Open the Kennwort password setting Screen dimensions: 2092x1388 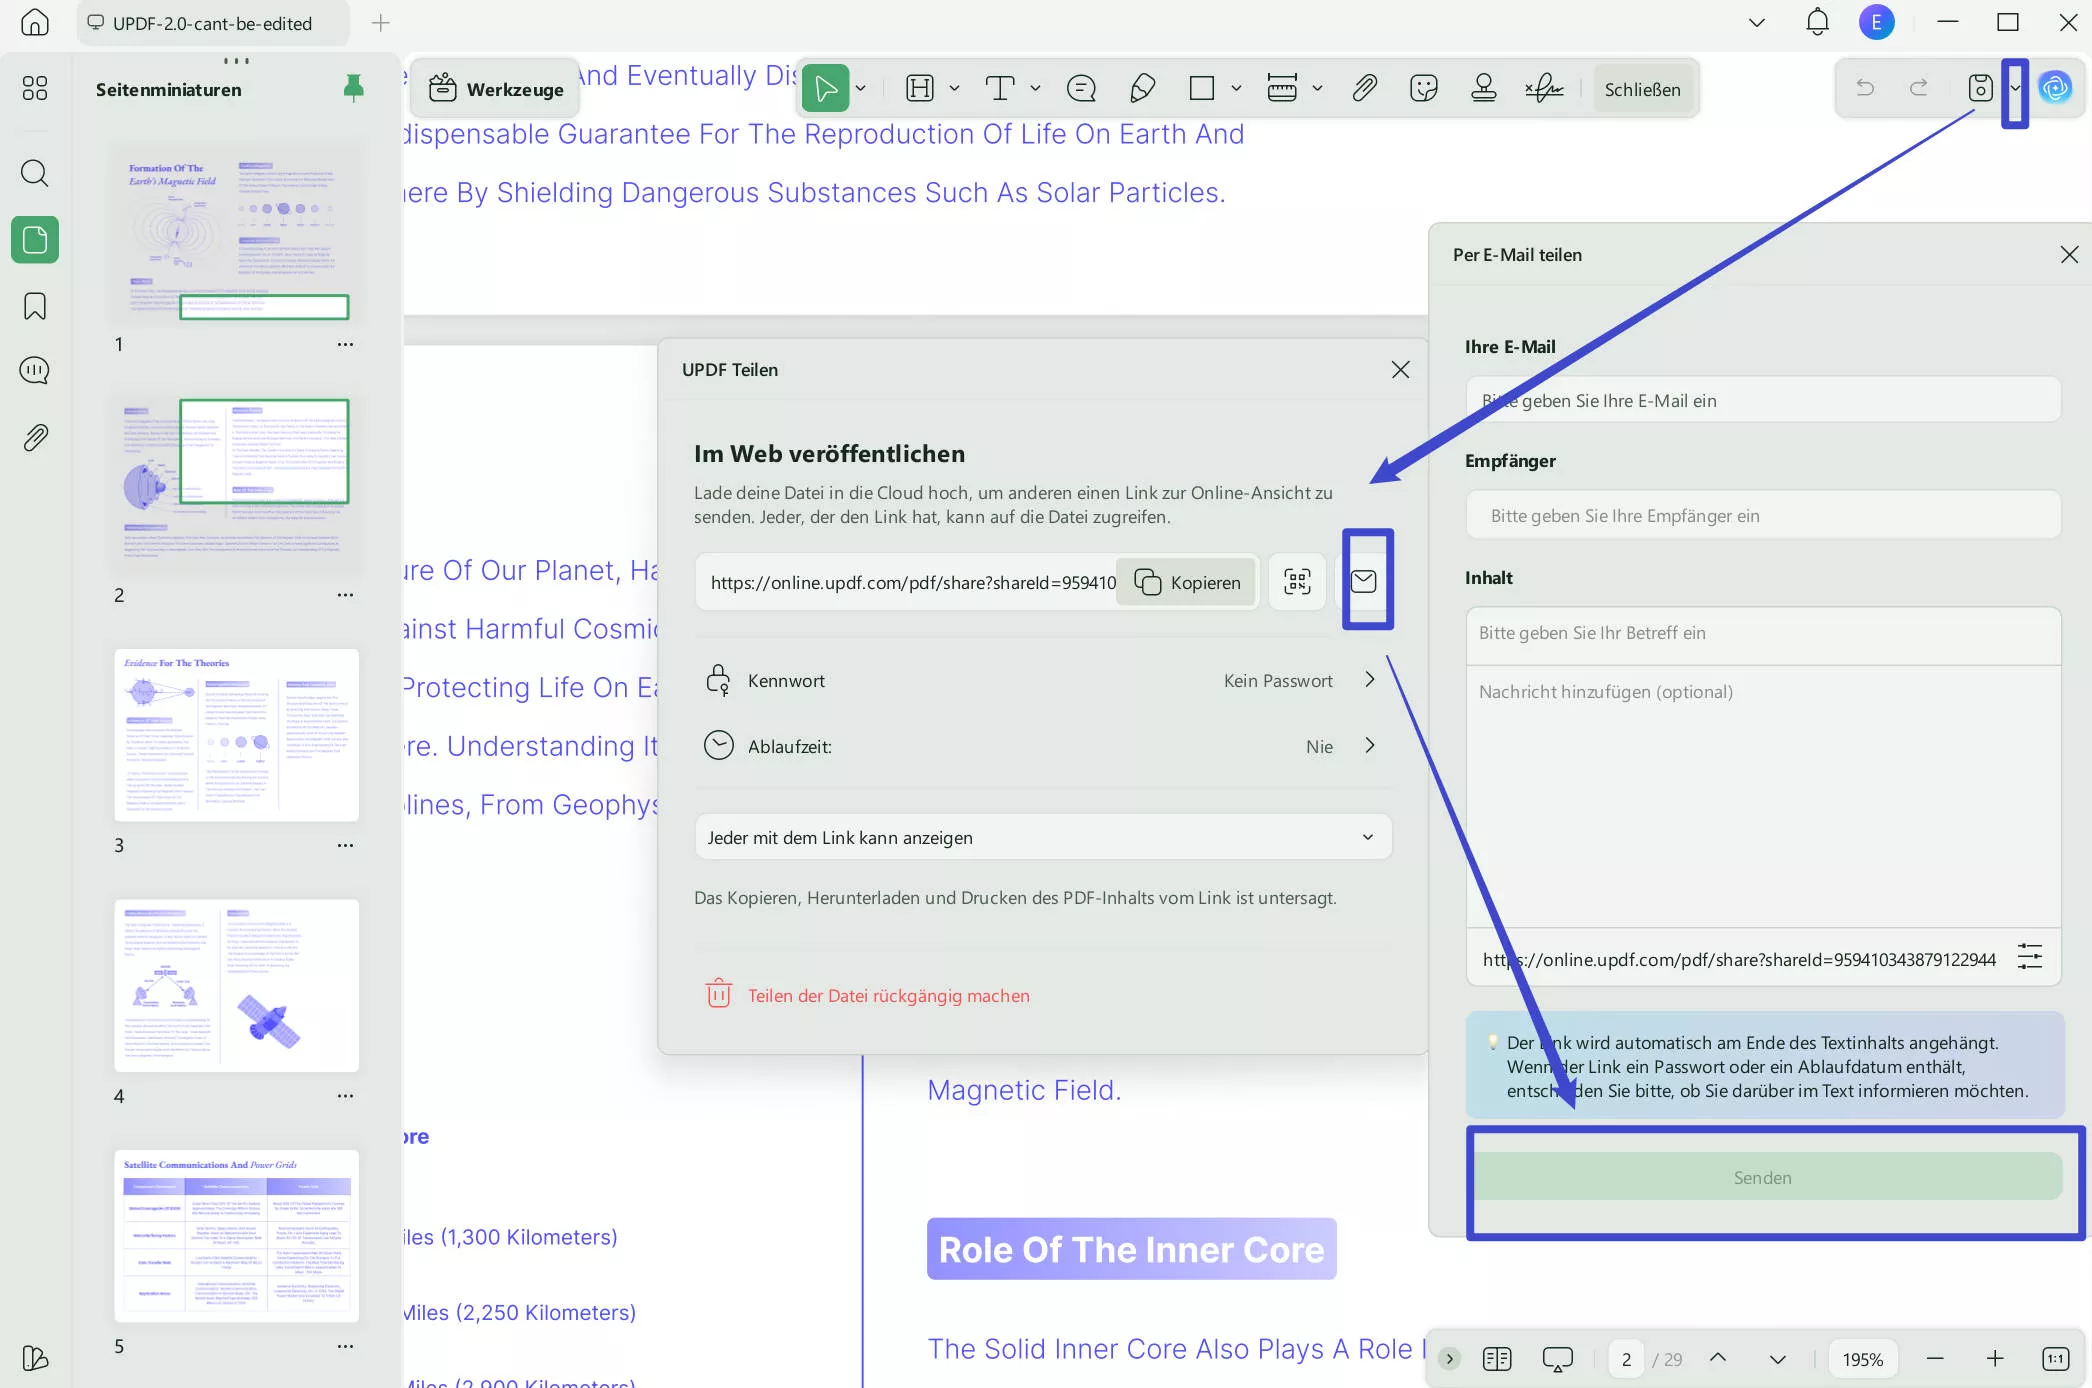click(x=1043, y=681)
